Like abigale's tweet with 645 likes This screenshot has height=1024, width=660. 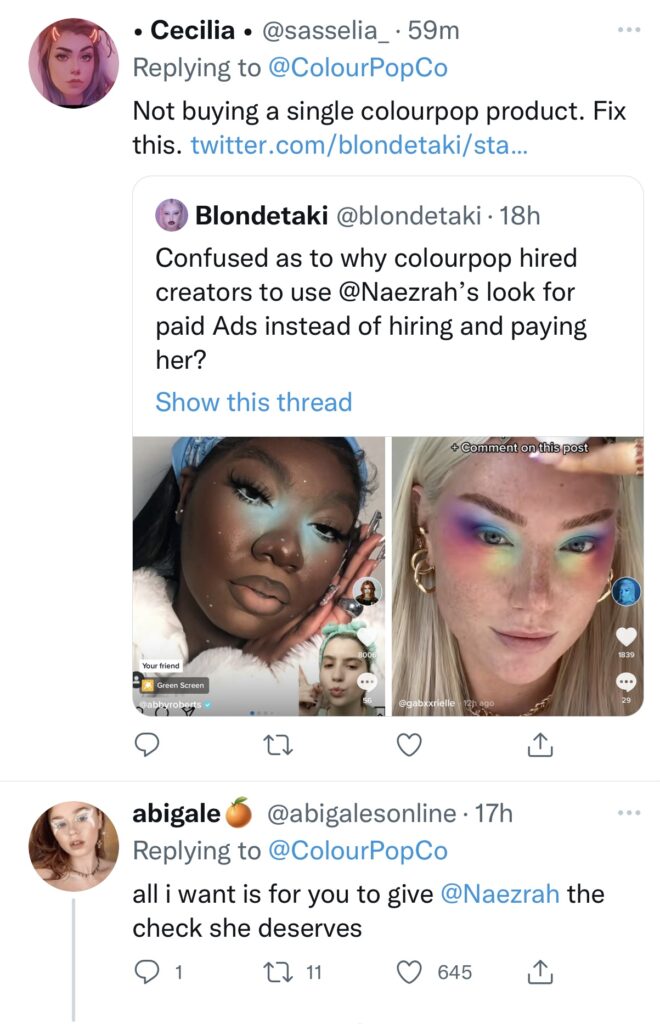434,972
